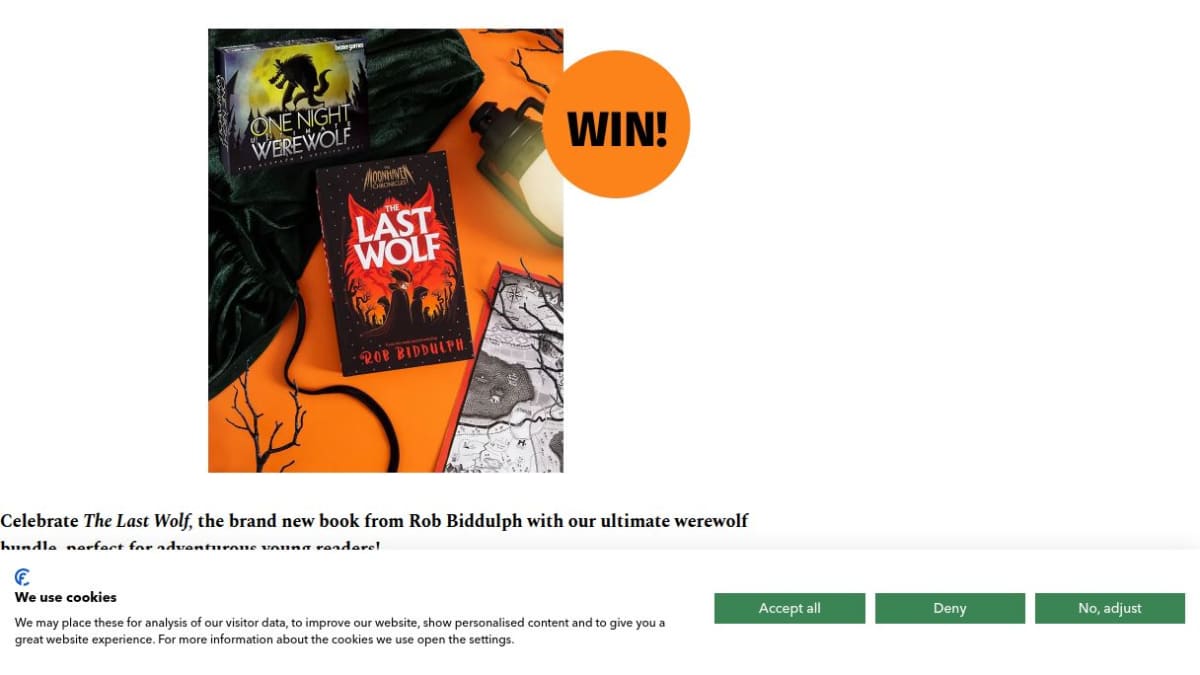This screenshot has width=1200, height=675.
Task: Choose the No, adjust cookie option
Action: pyautogui.click(x=1110, y=608)
